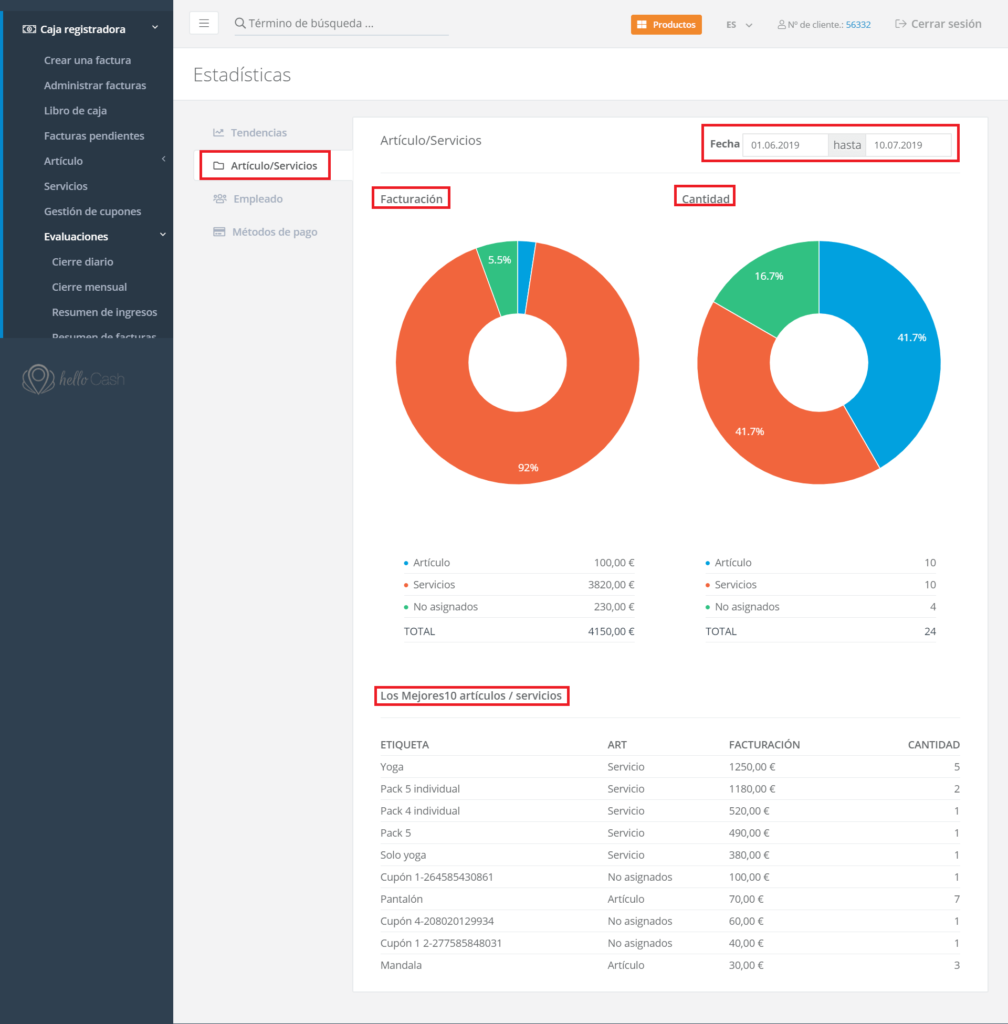Click the cash register icon in the sidebar
The image size is (1008, 1024).
[29, 29]
